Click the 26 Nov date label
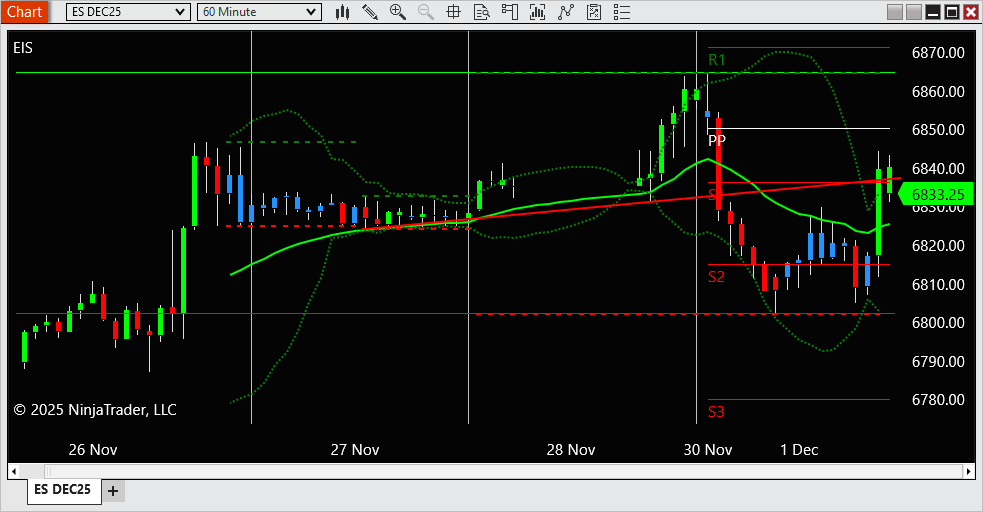Viewport: 983px width, 512px height. (x=93, y=450)
